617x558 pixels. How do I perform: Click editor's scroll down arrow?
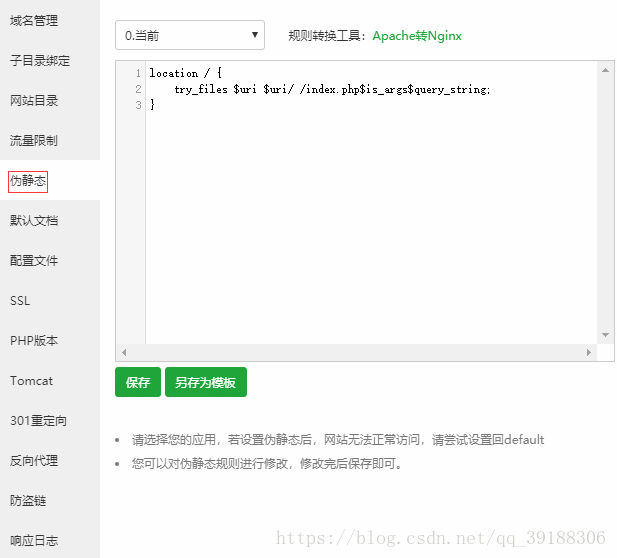pyautogui.click(x=605, y=335)
